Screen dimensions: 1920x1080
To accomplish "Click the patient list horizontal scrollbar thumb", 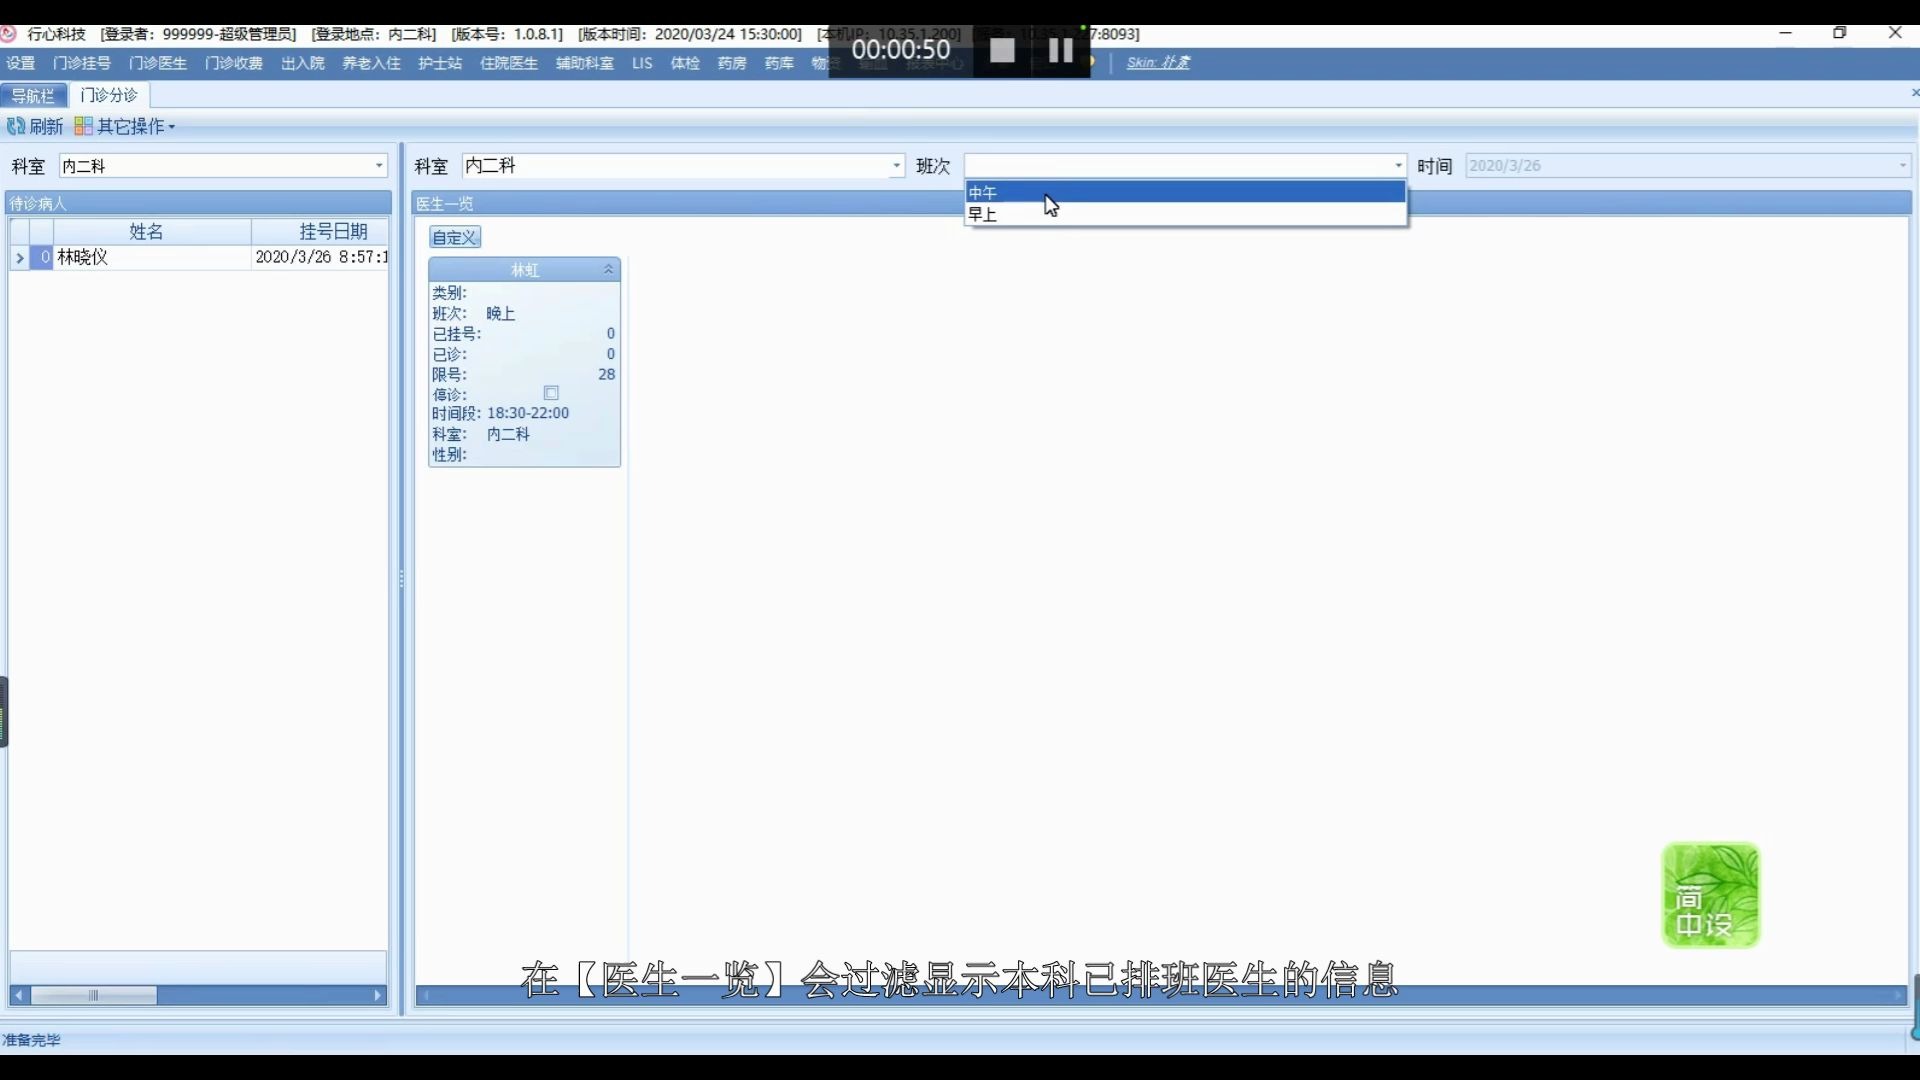I will click(94, 995).
